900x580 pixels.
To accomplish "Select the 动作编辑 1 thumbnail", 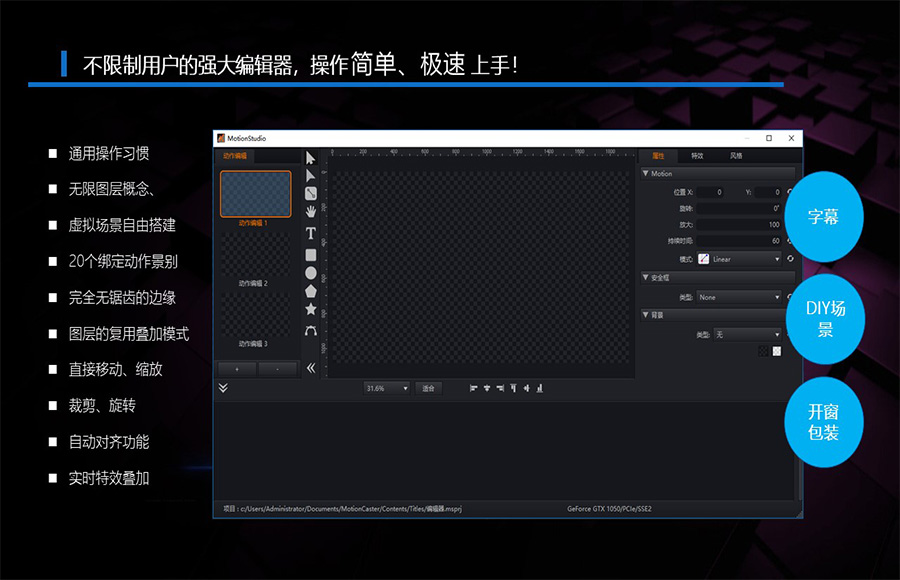I will pos(255,194).
